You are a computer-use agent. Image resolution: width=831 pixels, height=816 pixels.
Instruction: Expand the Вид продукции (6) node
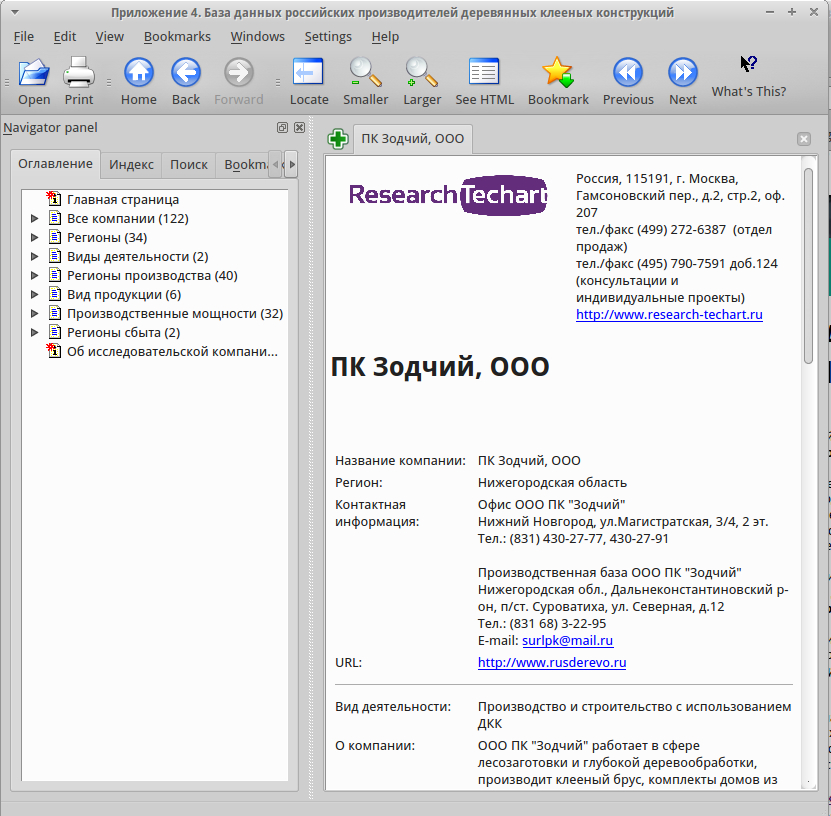[34, 295]
